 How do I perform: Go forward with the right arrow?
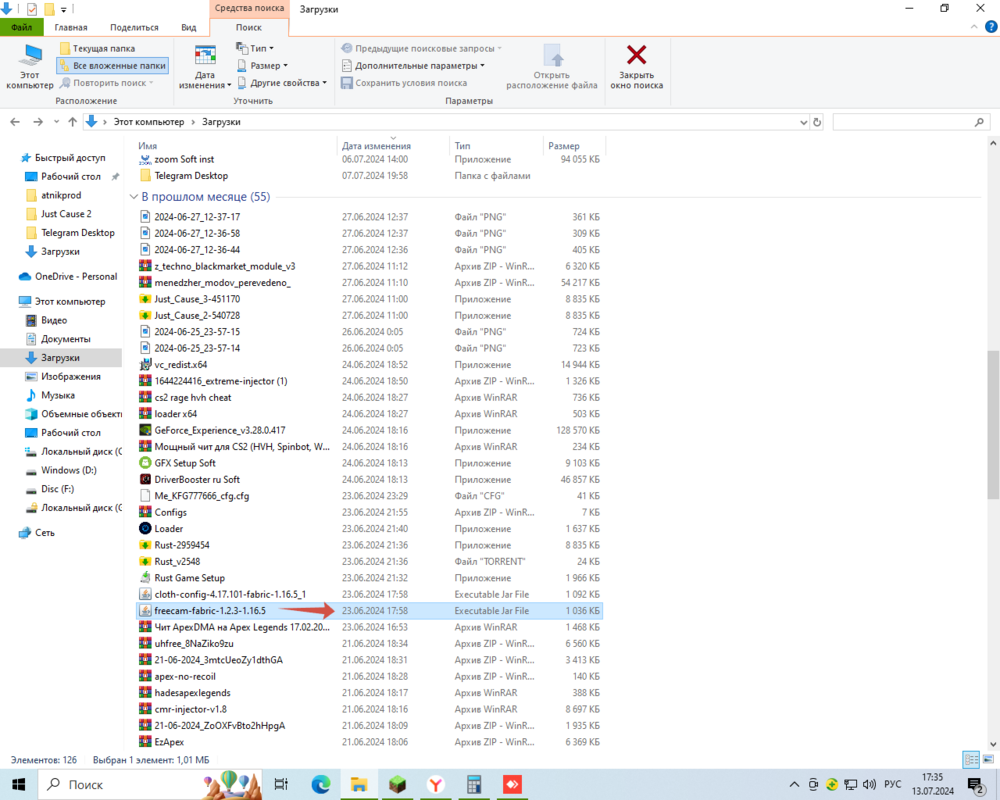(x=38, y=122)
